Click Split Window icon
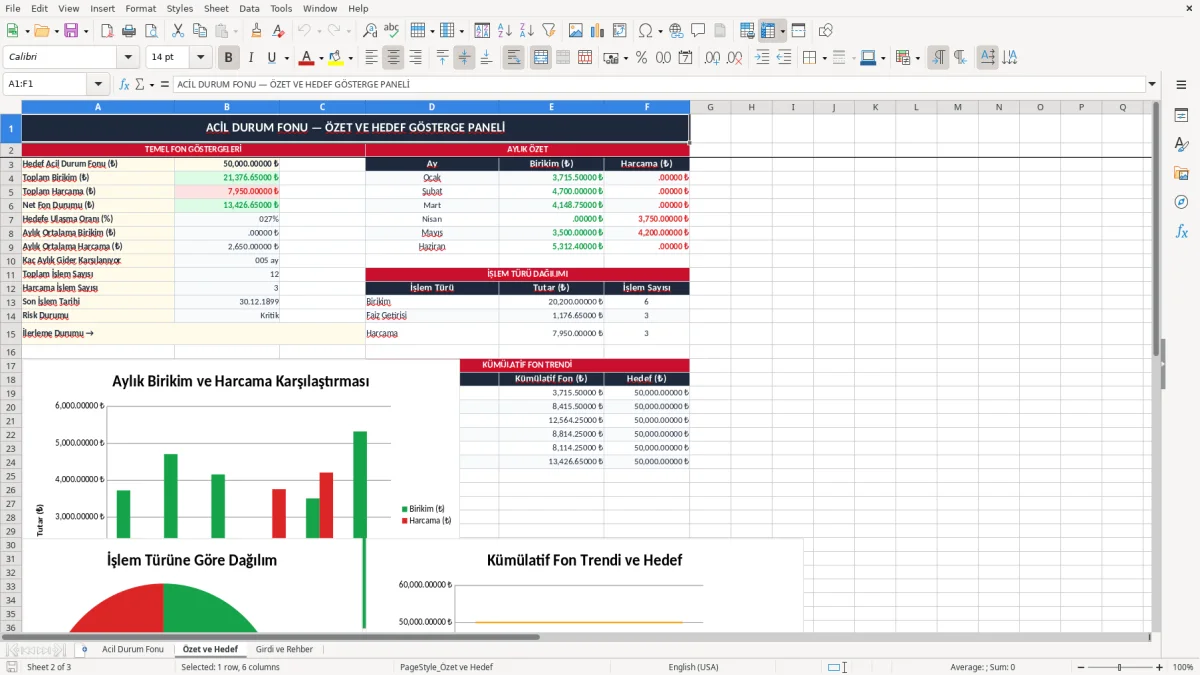Image resolution: width=1200 pixels, height=675 pixels. [798, 31]
